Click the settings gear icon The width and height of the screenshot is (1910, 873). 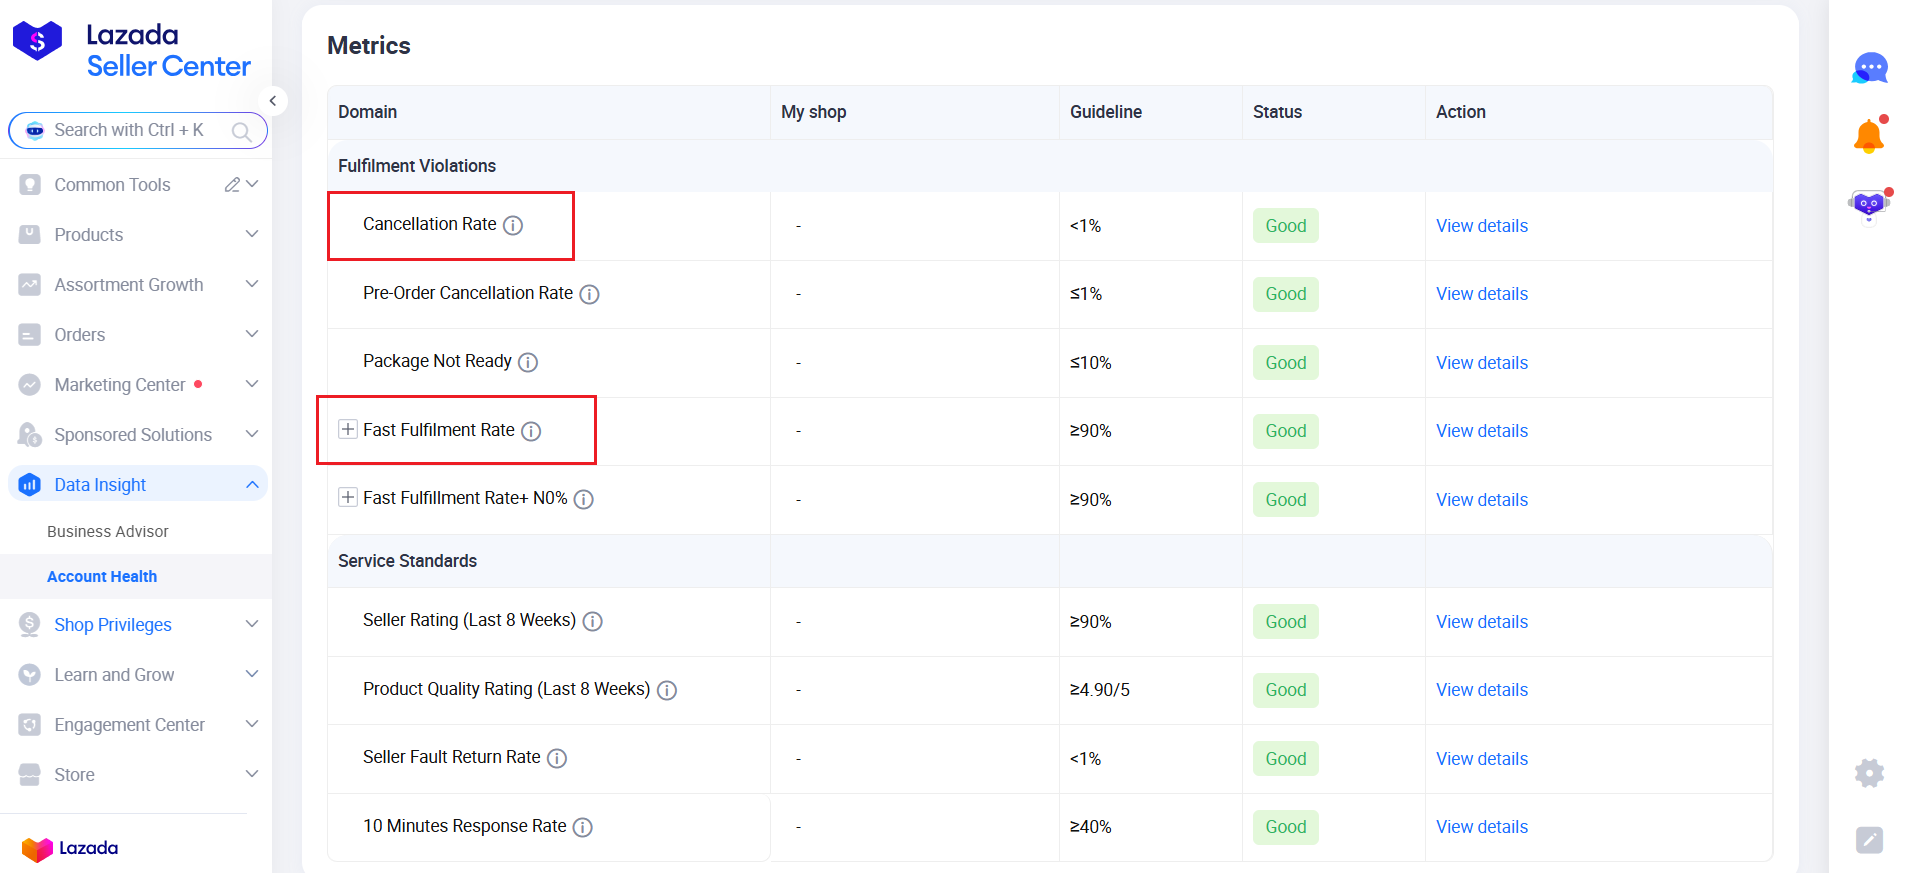tap(1869, 773)
